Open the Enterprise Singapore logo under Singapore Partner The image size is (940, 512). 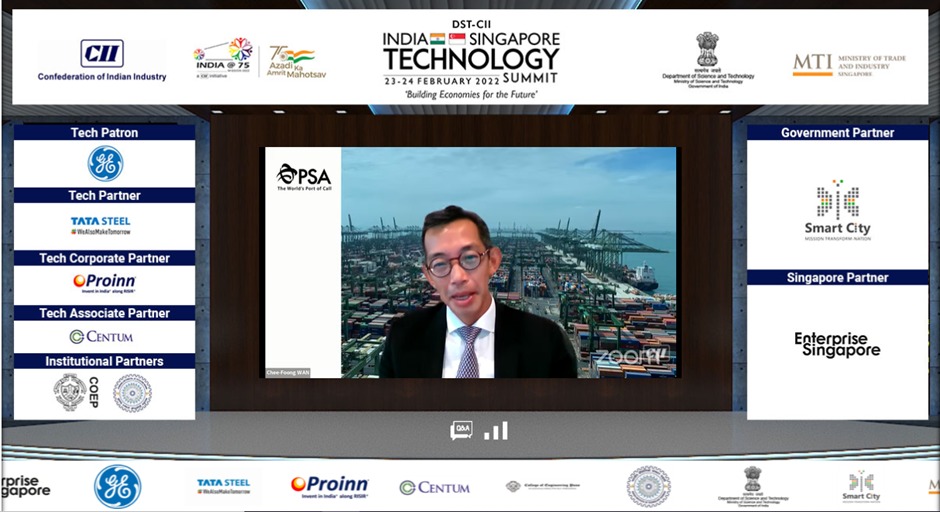(x=837, y=345)
